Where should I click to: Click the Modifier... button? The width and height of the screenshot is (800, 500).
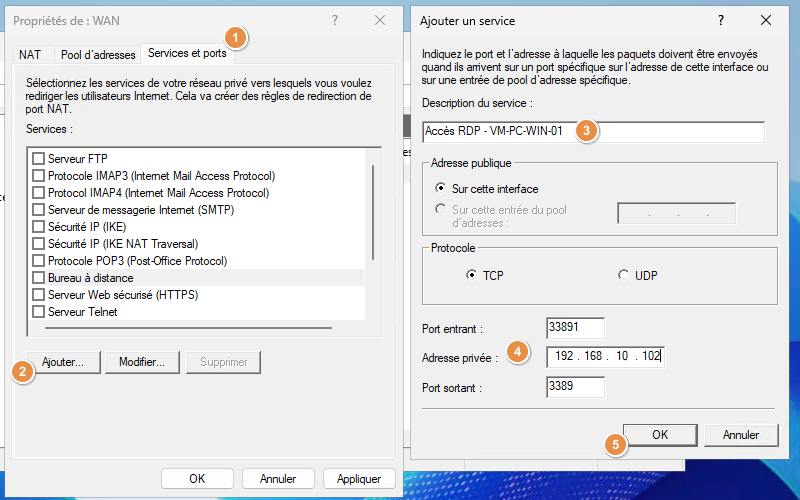(142, 362)
